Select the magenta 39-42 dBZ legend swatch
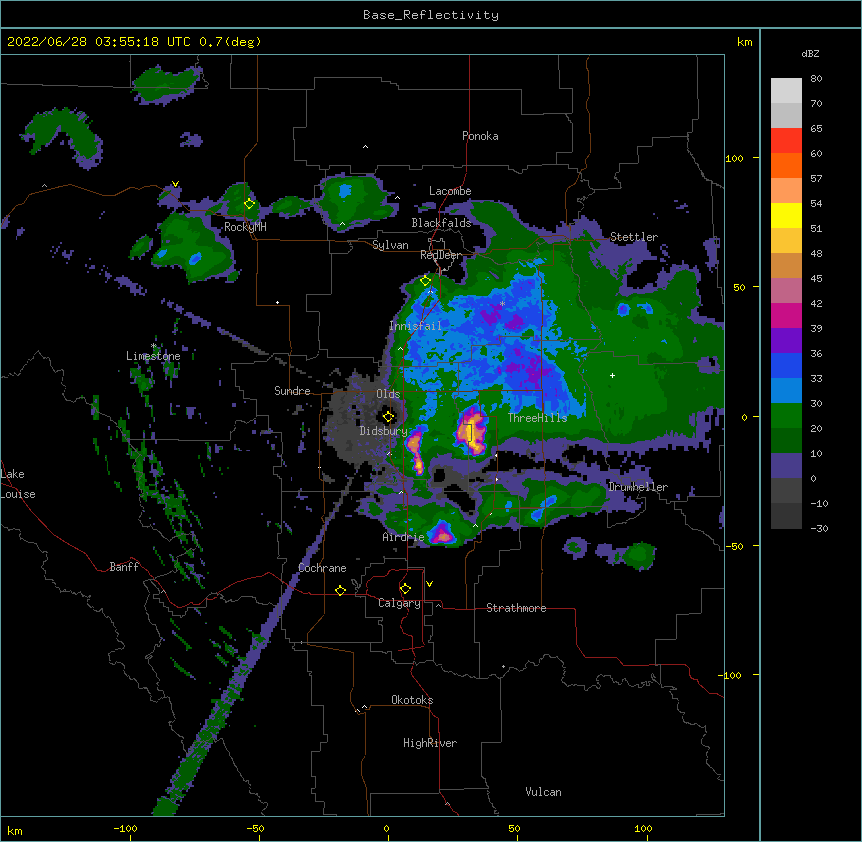Screen dimensions: 862x842 786,315
